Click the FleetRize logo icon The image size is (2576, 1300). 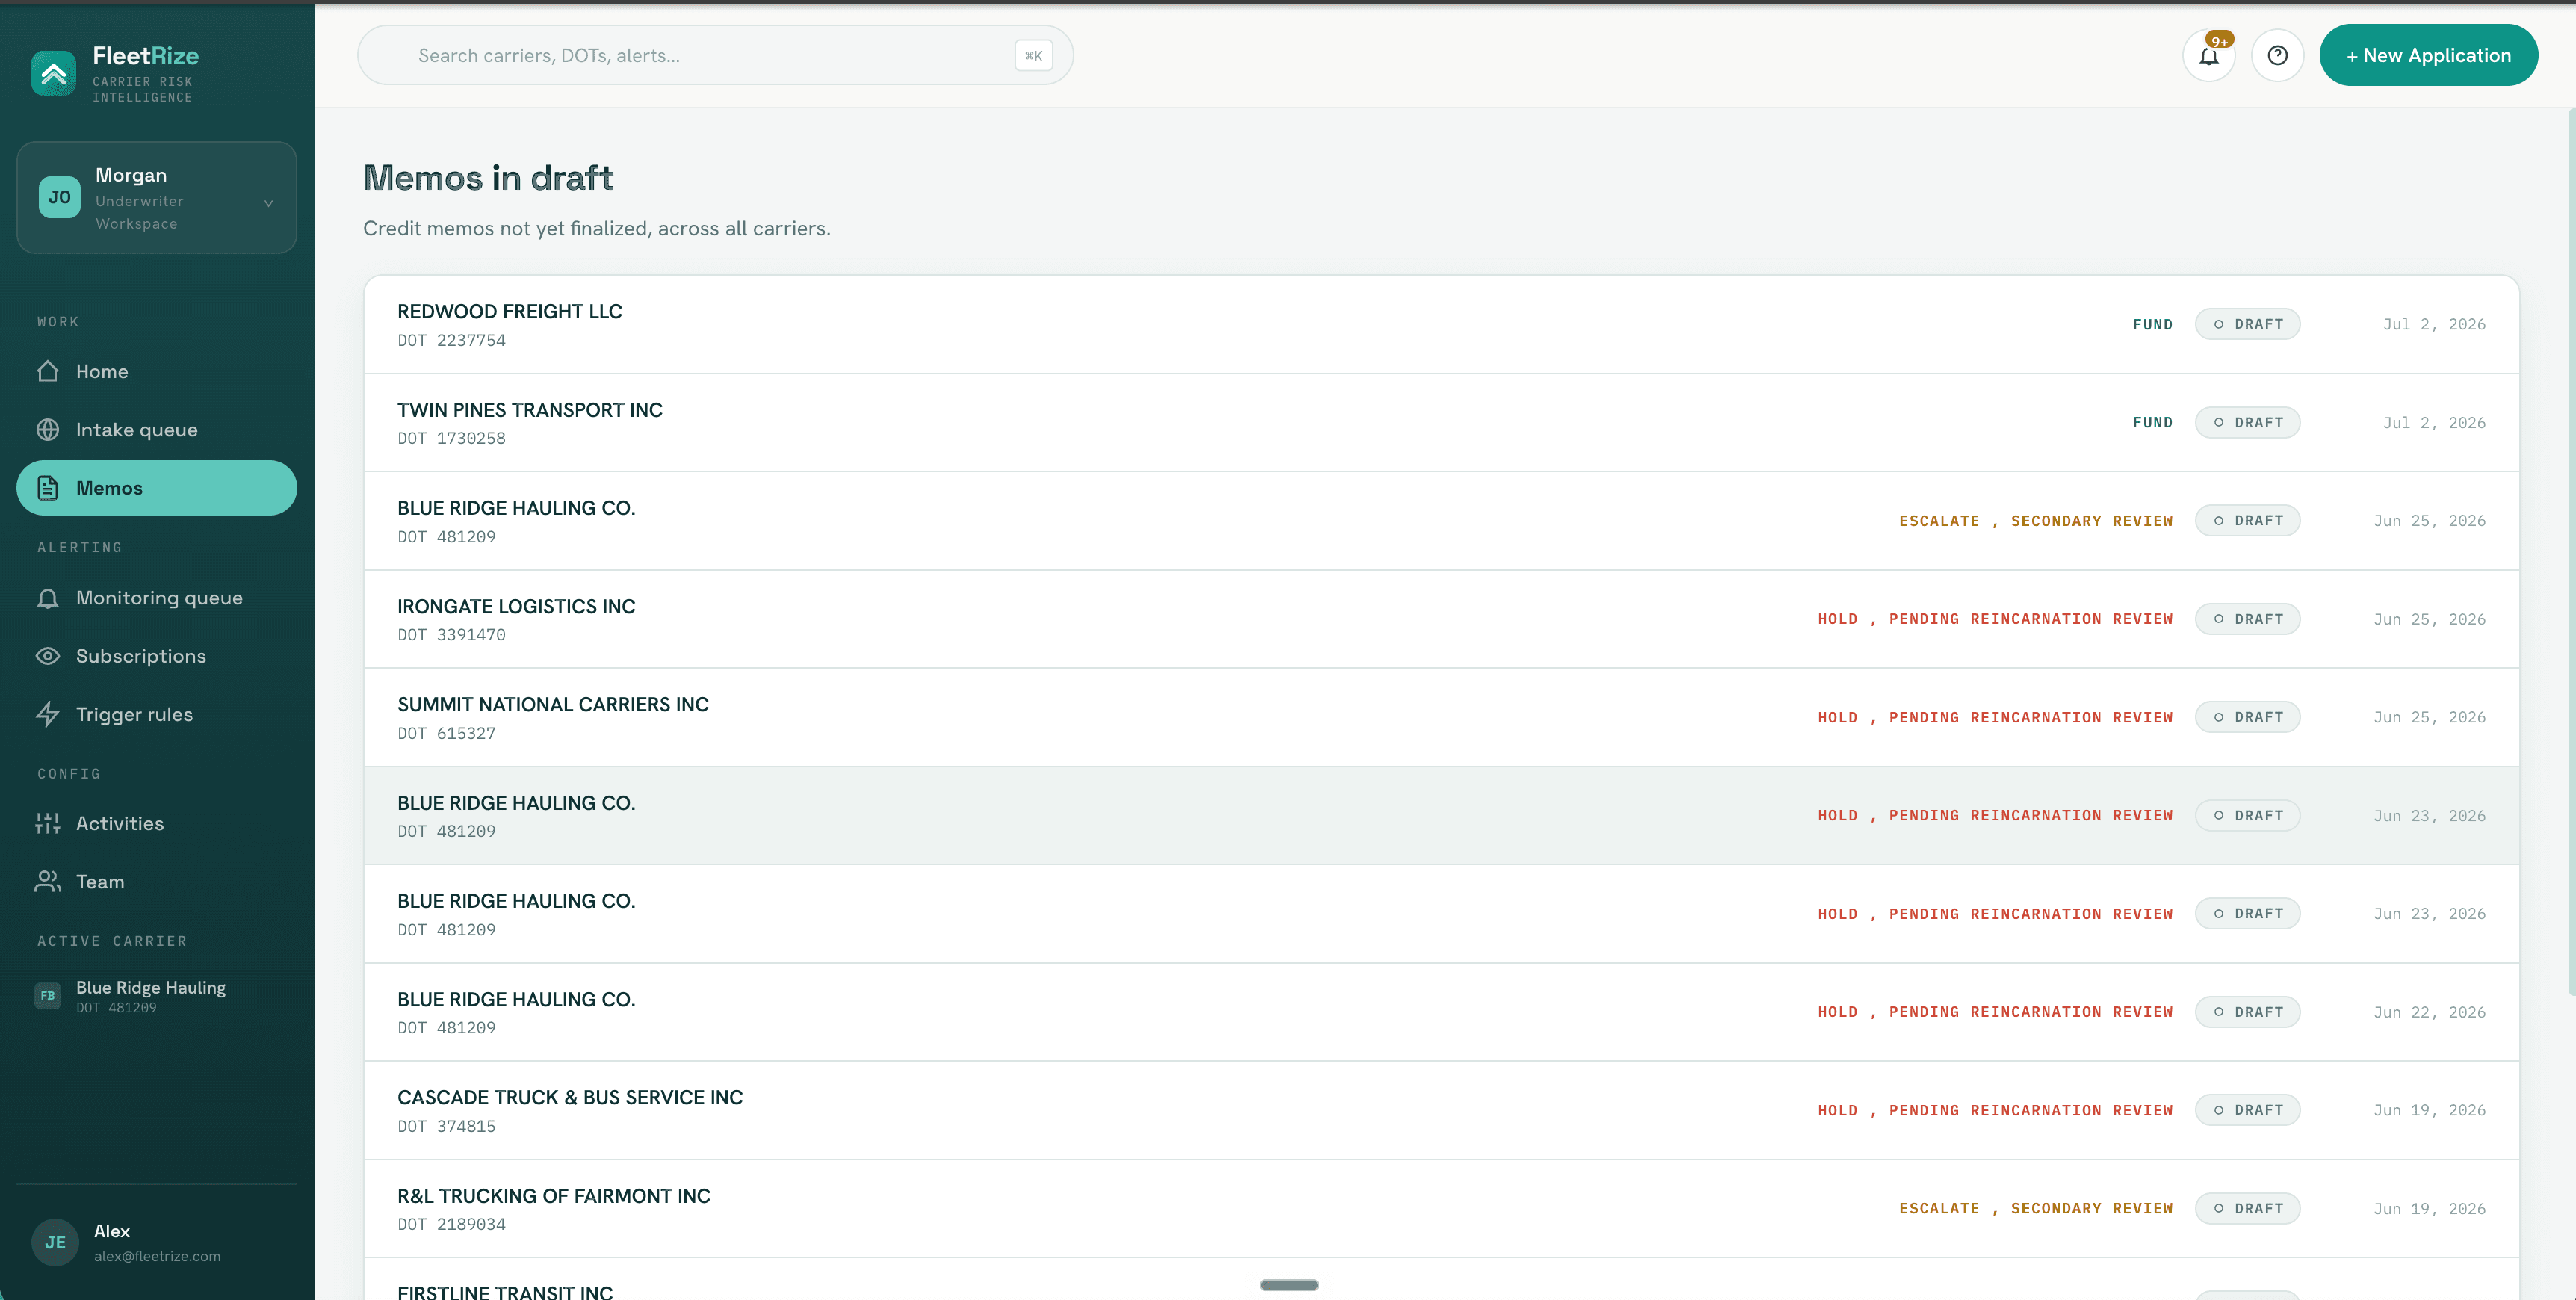click(54, 73)
